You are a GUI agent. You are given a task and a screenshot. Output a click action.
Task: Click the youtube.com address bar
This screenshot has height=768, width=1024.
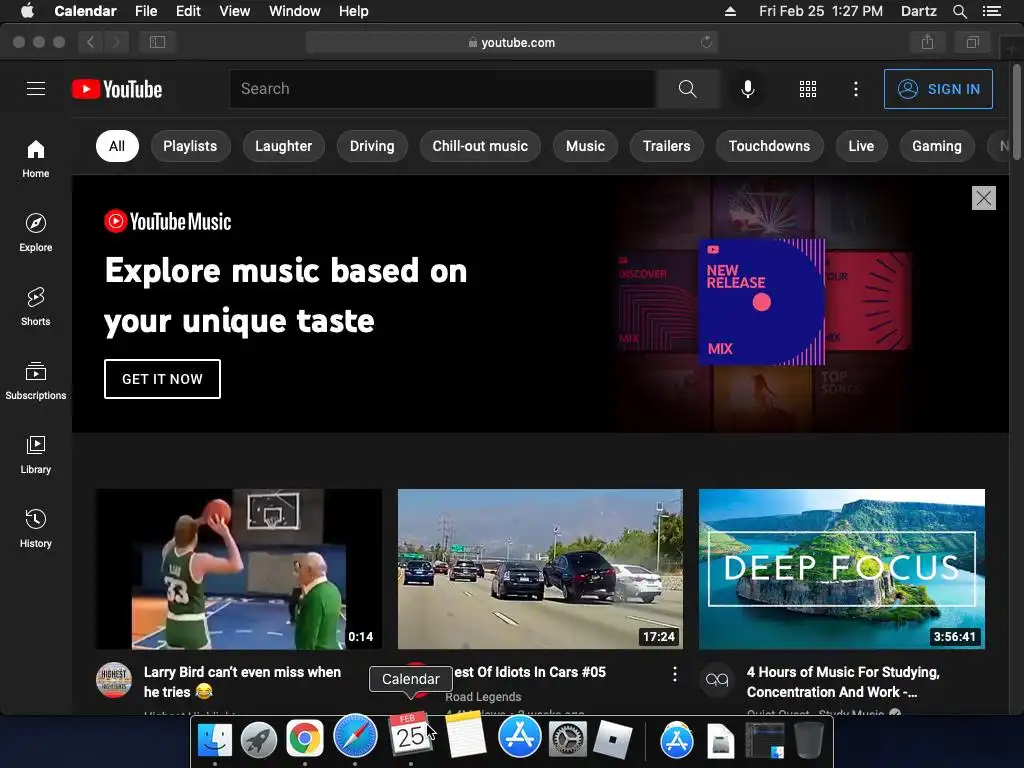click(x=511, y=42)
